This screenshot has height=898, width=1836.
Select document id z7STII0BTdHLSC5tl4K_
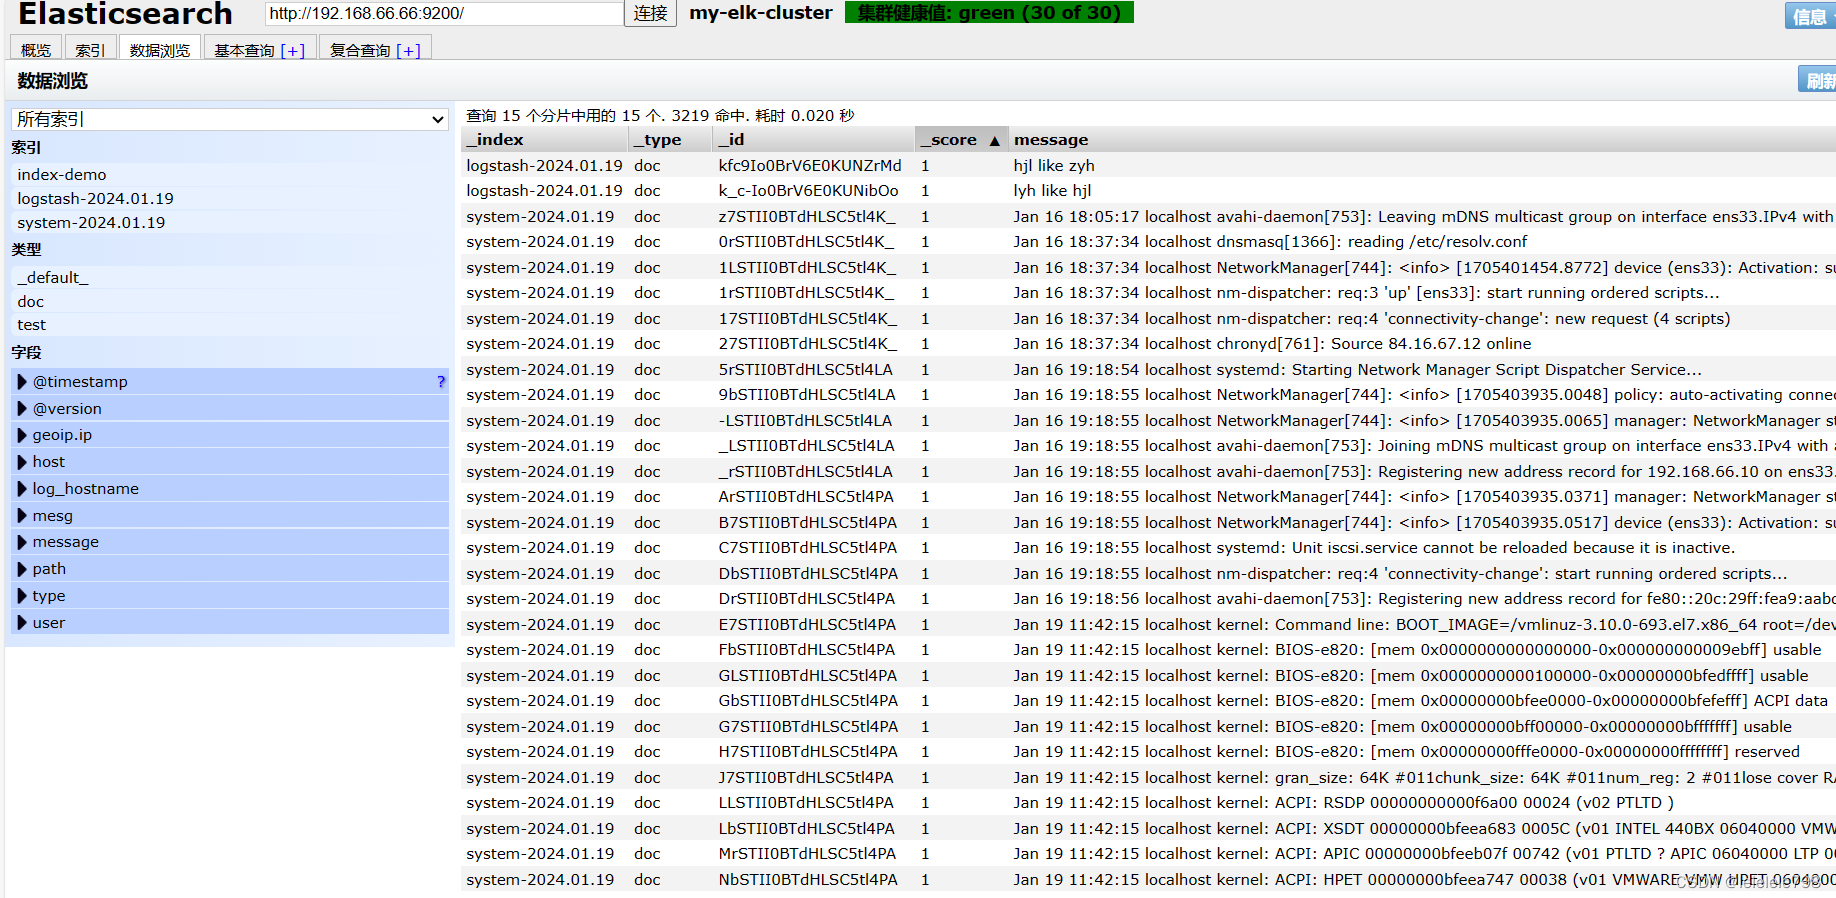807,216
